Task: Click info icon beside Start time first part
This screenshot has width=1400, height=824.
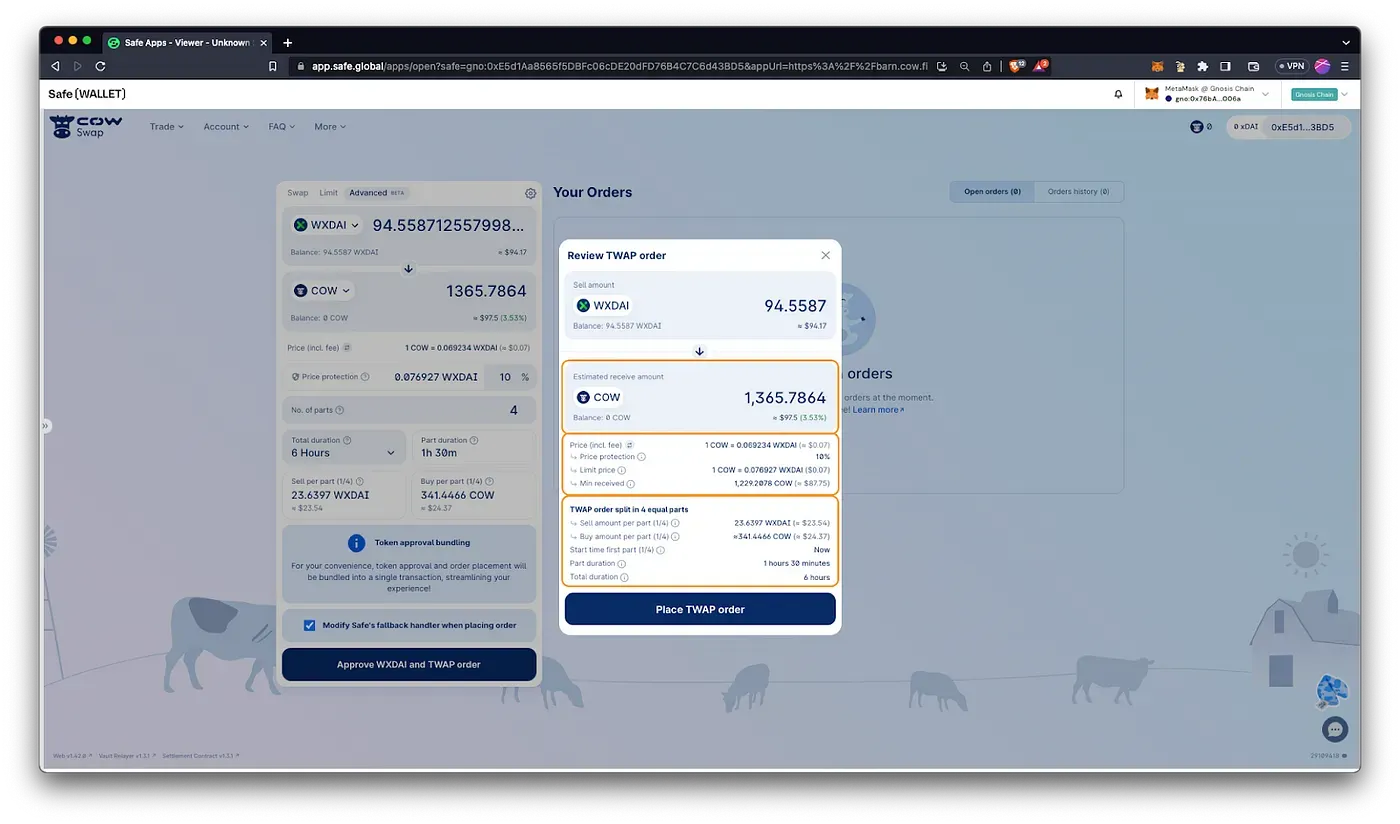Action: coord(661,550)
